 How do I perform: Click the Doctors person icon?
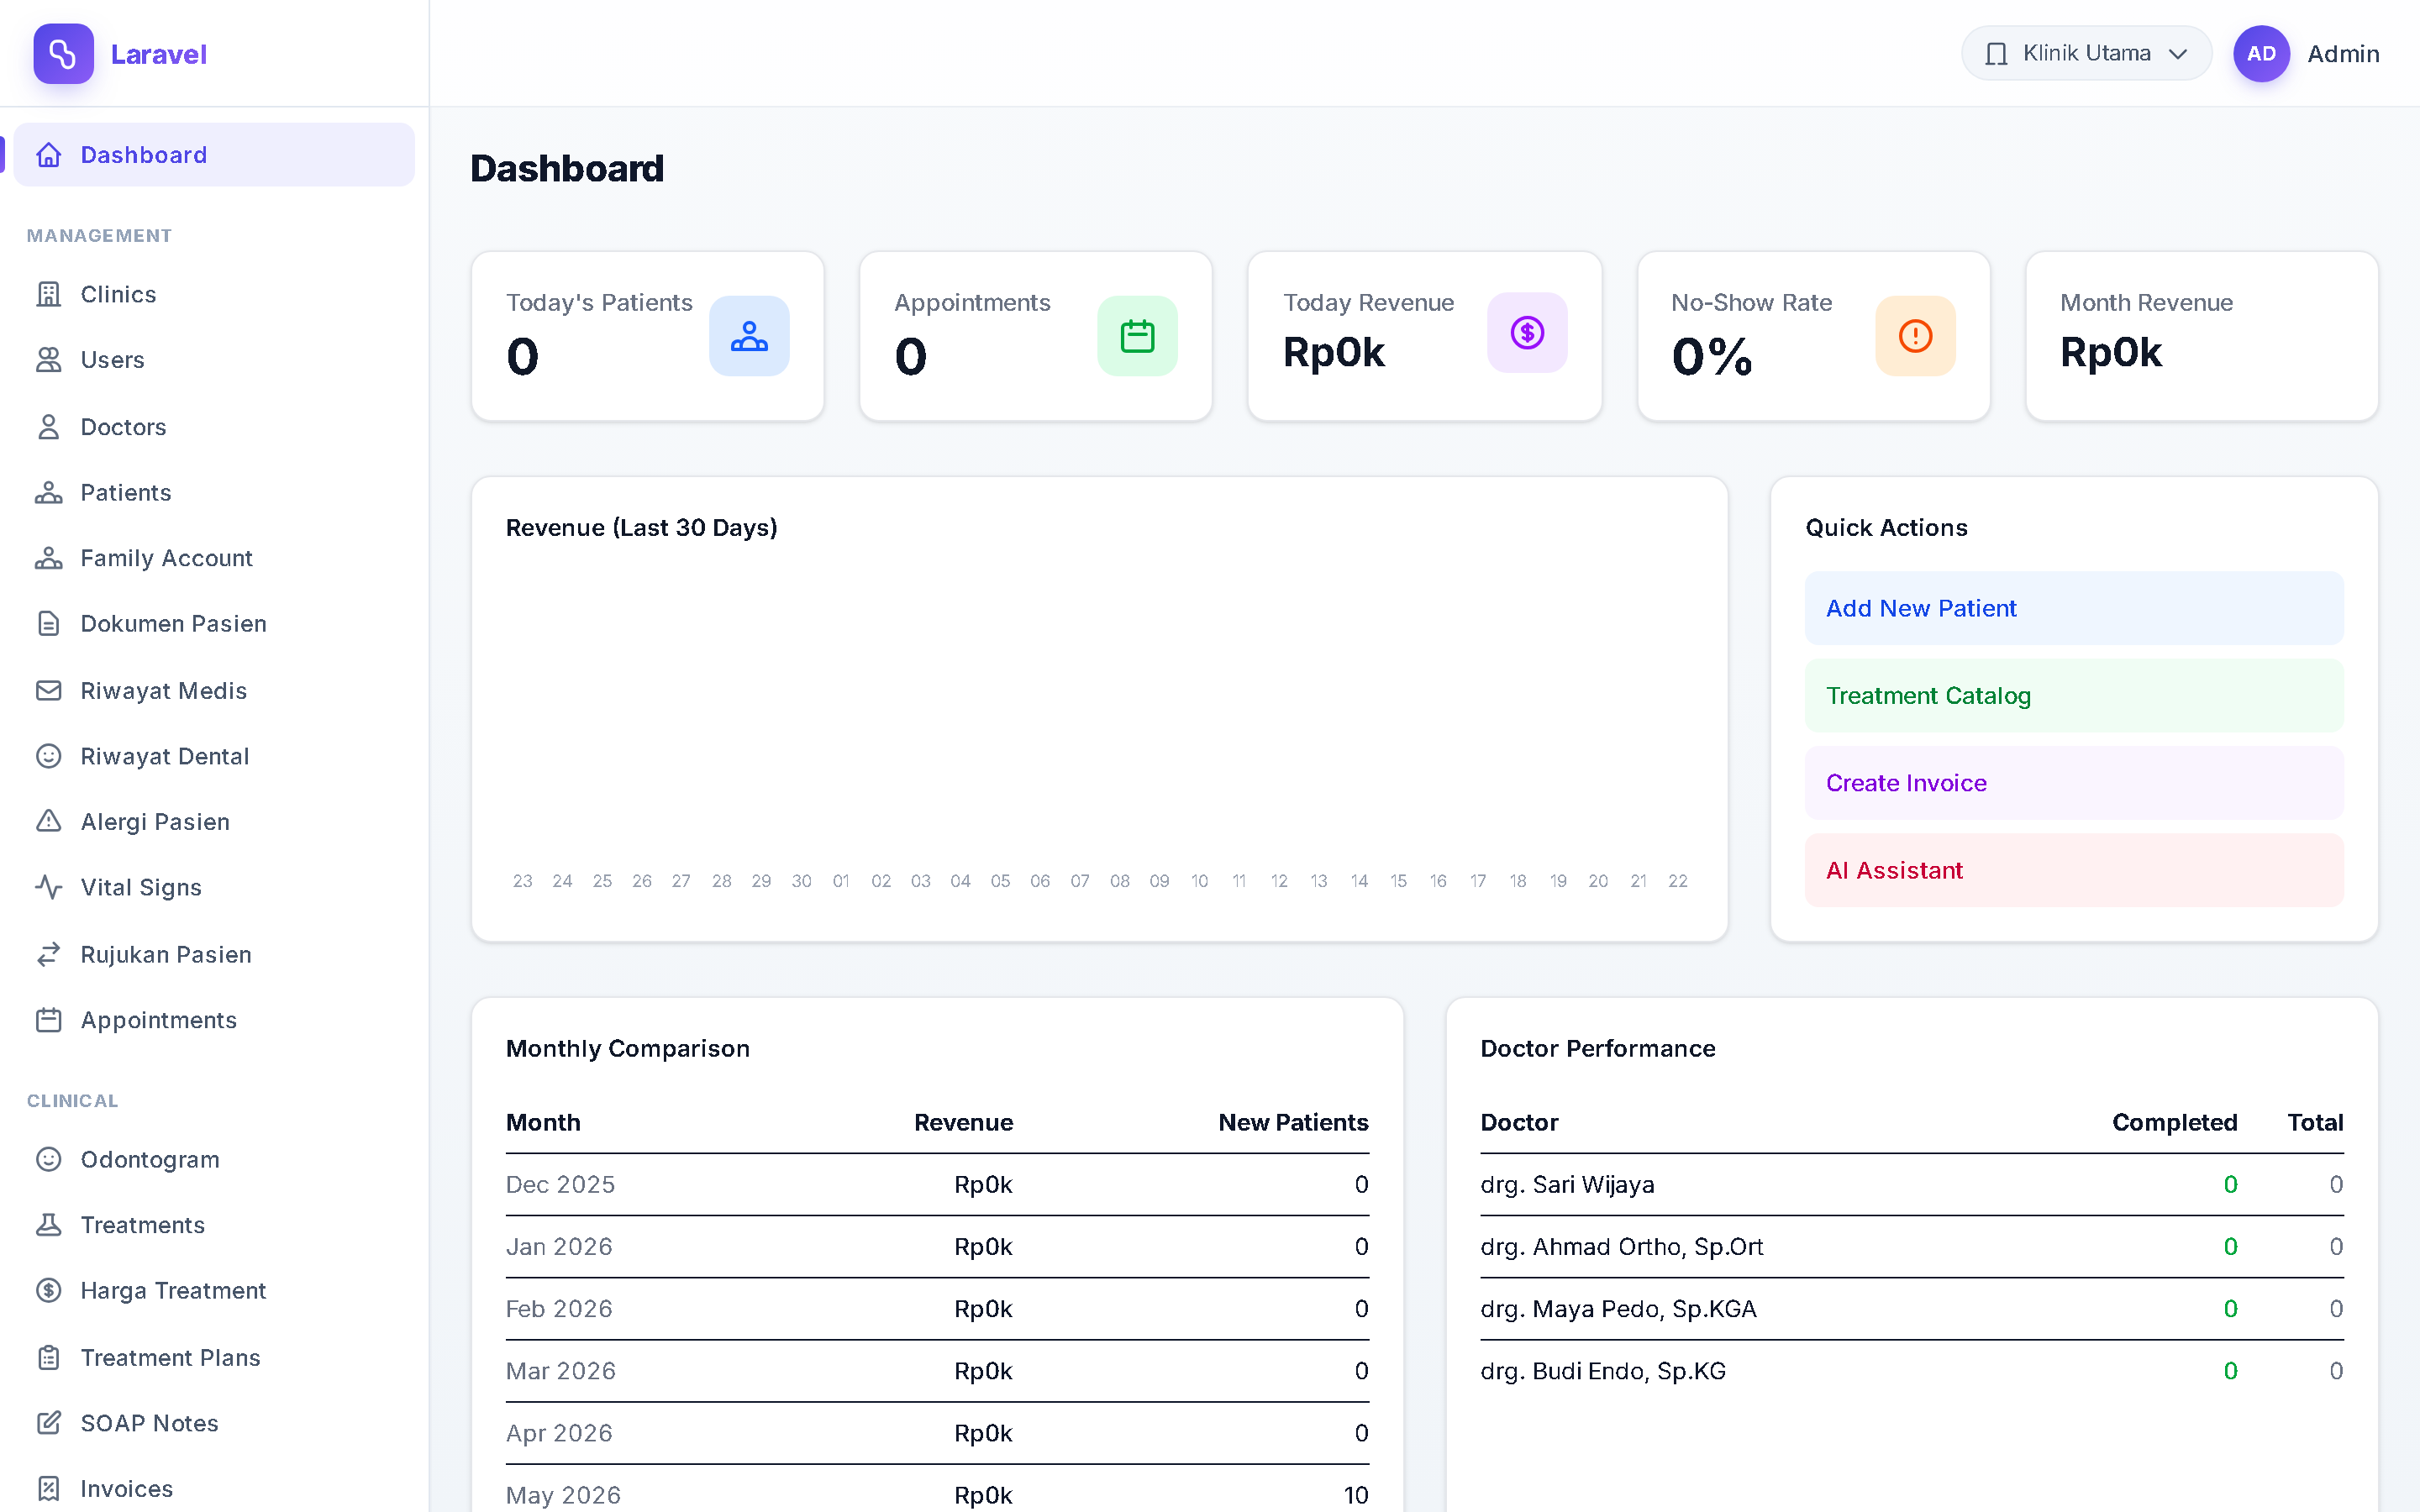pyautogui.click(x=49, y=427)
